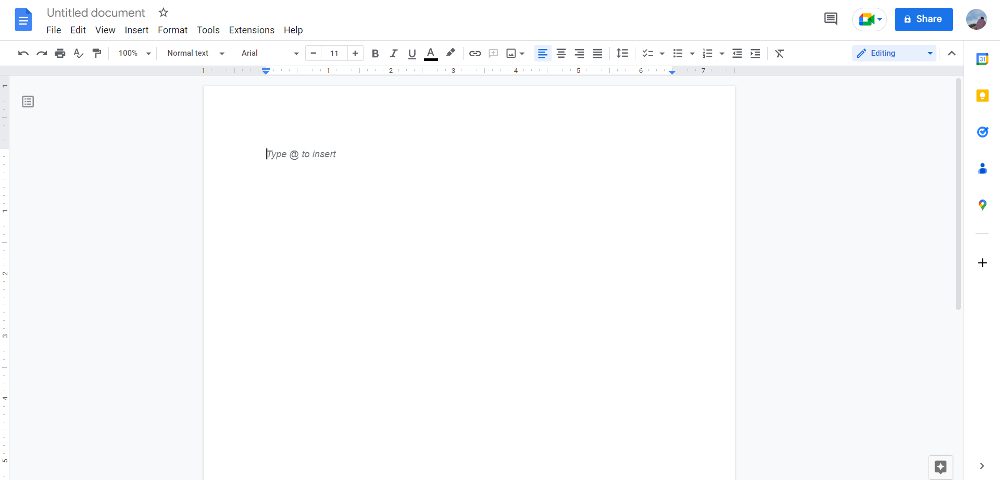Open Google Tasks side panel
This screenshot has height=480, width=1000.
982,132
